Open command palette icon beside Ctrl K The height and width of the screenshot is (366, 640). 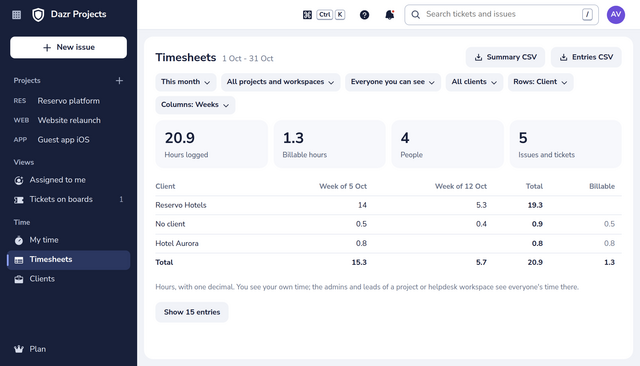pos(307,15)
